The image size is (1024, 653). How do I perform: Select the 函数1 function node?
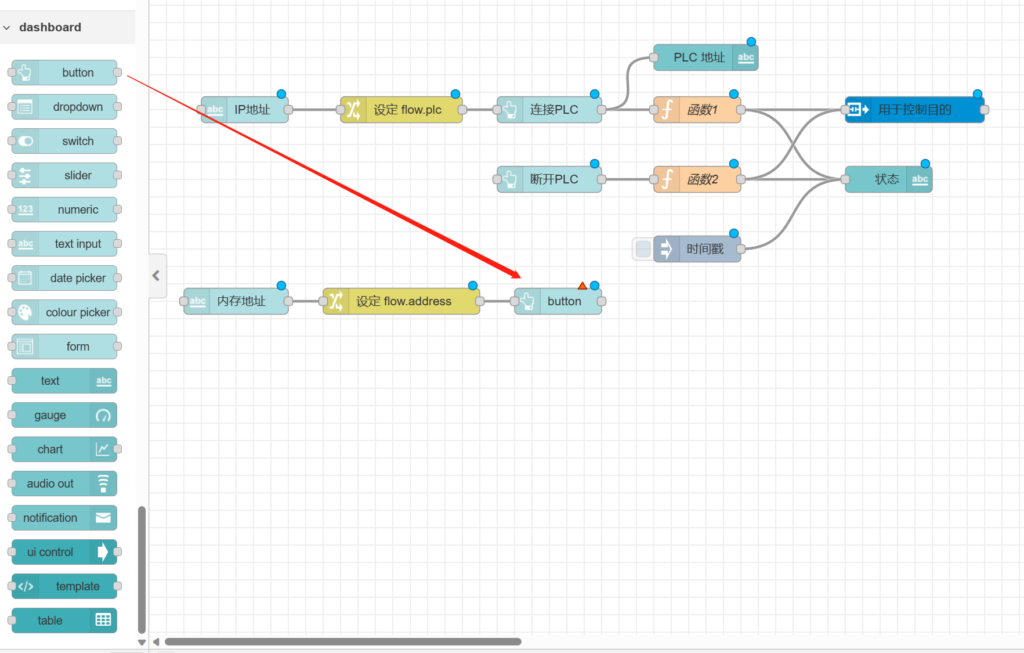click(698, 110)
